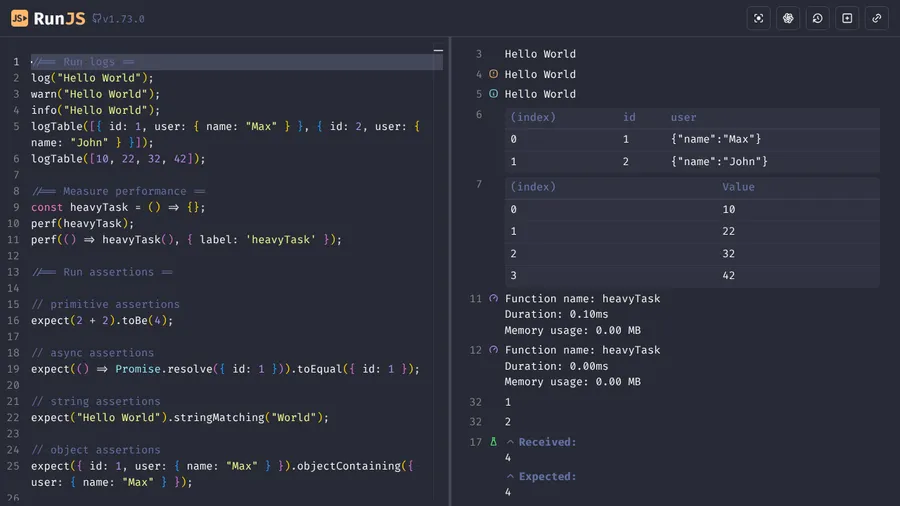Click the '// Run logs' comment on line 1
This screenshot has height=506, width=900.
coord(83,62)
